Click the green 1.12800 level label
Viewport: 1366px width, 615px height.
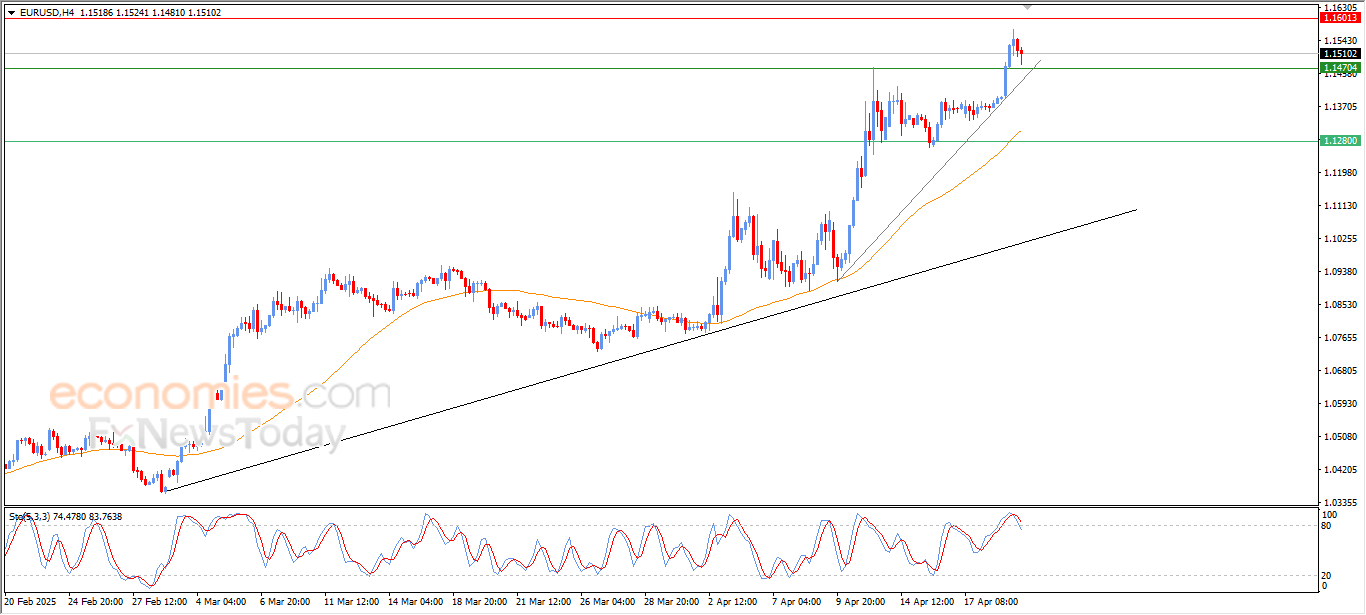(1340, 141)
